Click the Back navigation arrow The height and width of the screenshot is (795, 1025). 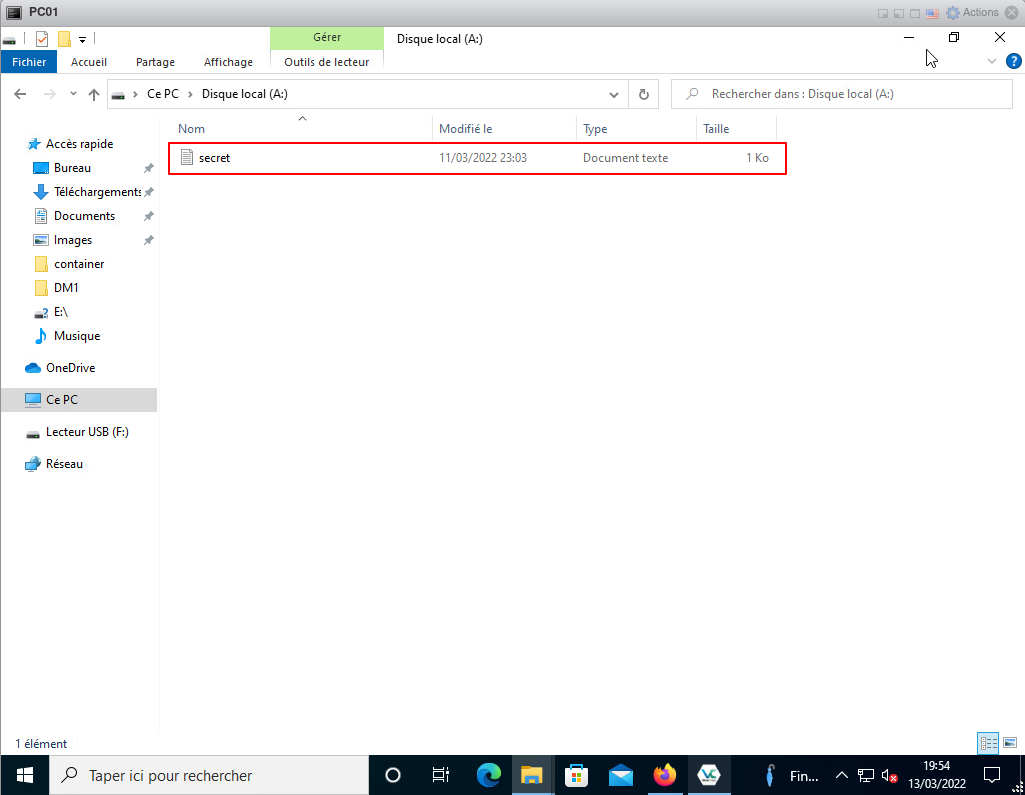[20, 94]
